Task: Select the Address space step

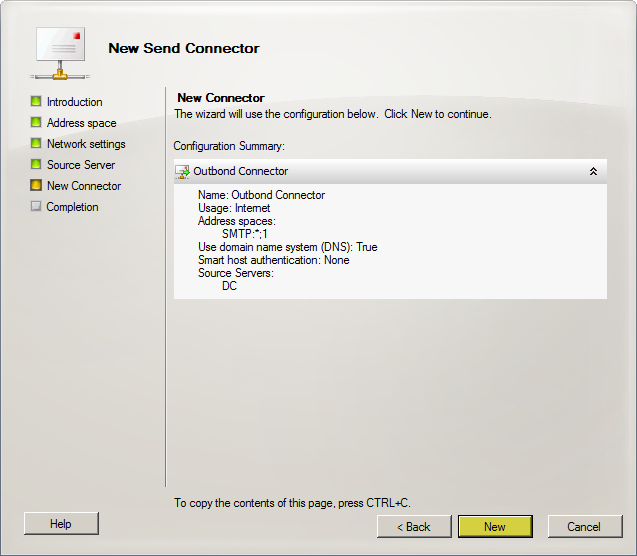Action: 81,123
